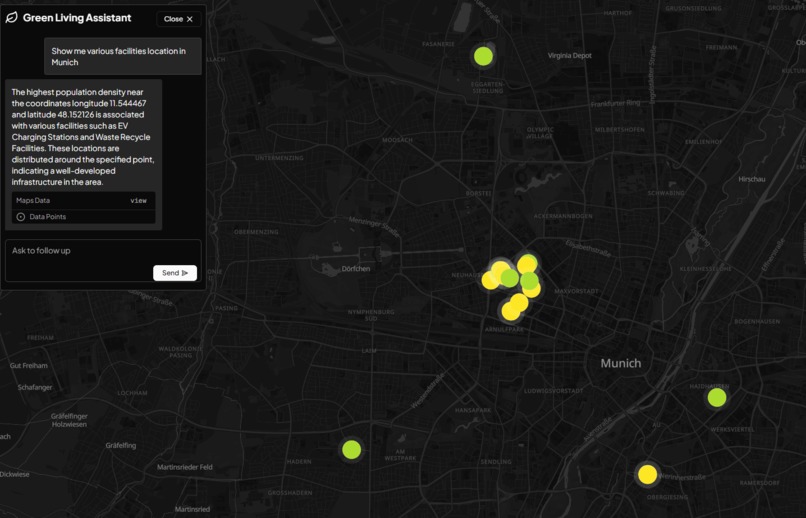The image size is (806, 518).
Task: Click the Frankfurter Ring map label
Action: 615,103
